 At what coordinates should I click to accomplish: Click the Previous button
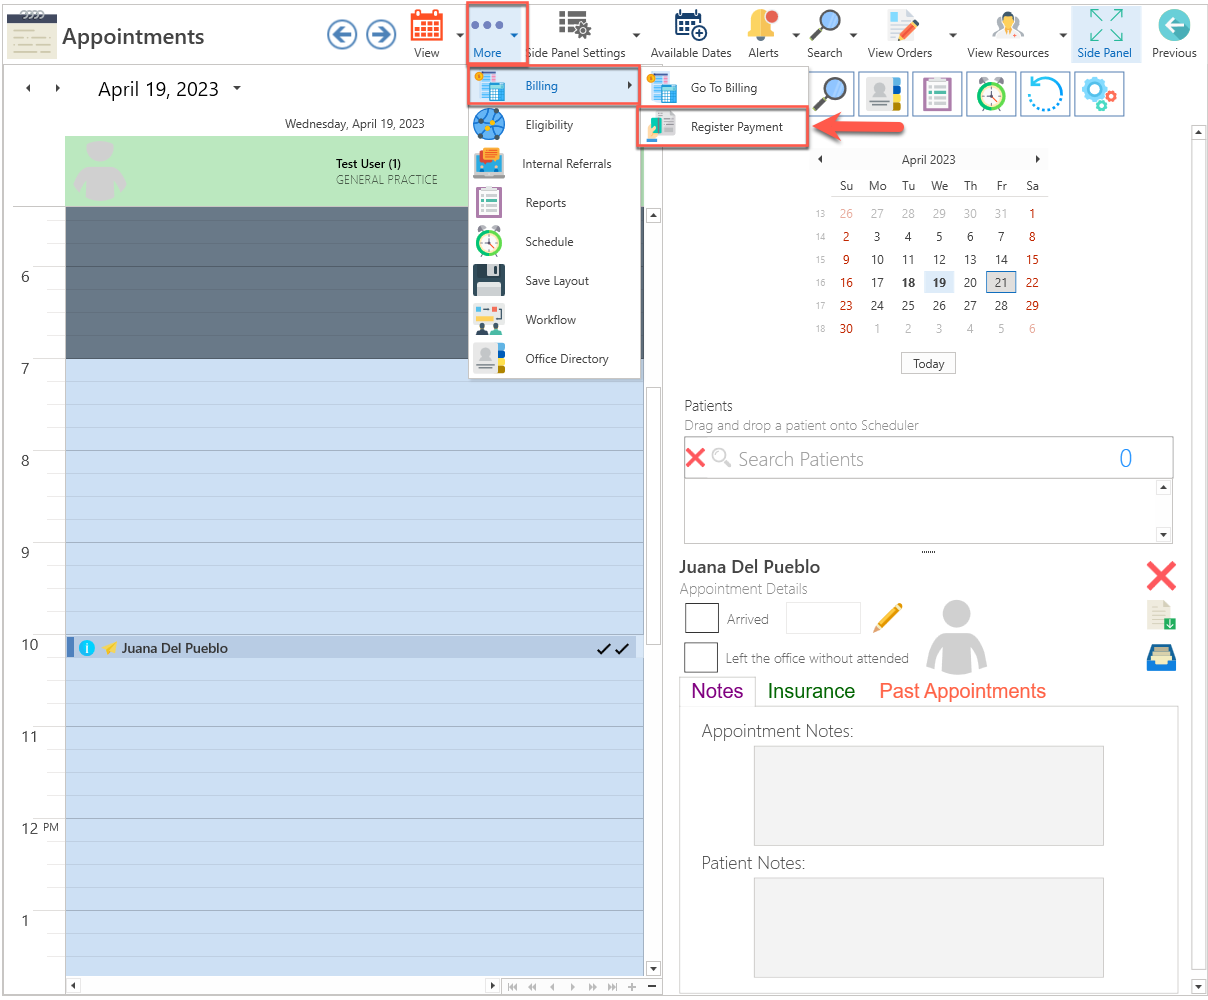tap(1174, 35)
